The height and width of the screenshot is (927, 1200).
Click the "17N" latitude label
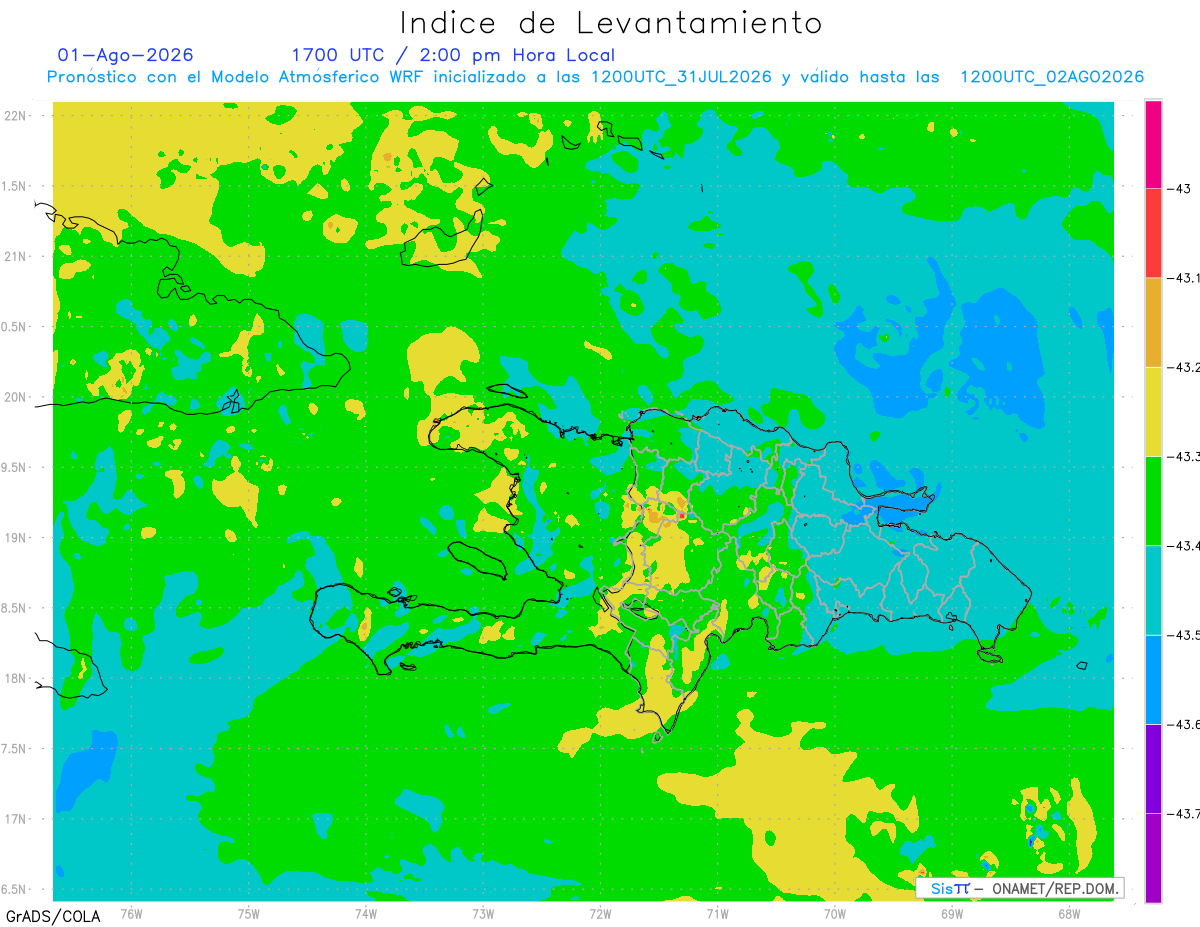(x=16, y=819)
